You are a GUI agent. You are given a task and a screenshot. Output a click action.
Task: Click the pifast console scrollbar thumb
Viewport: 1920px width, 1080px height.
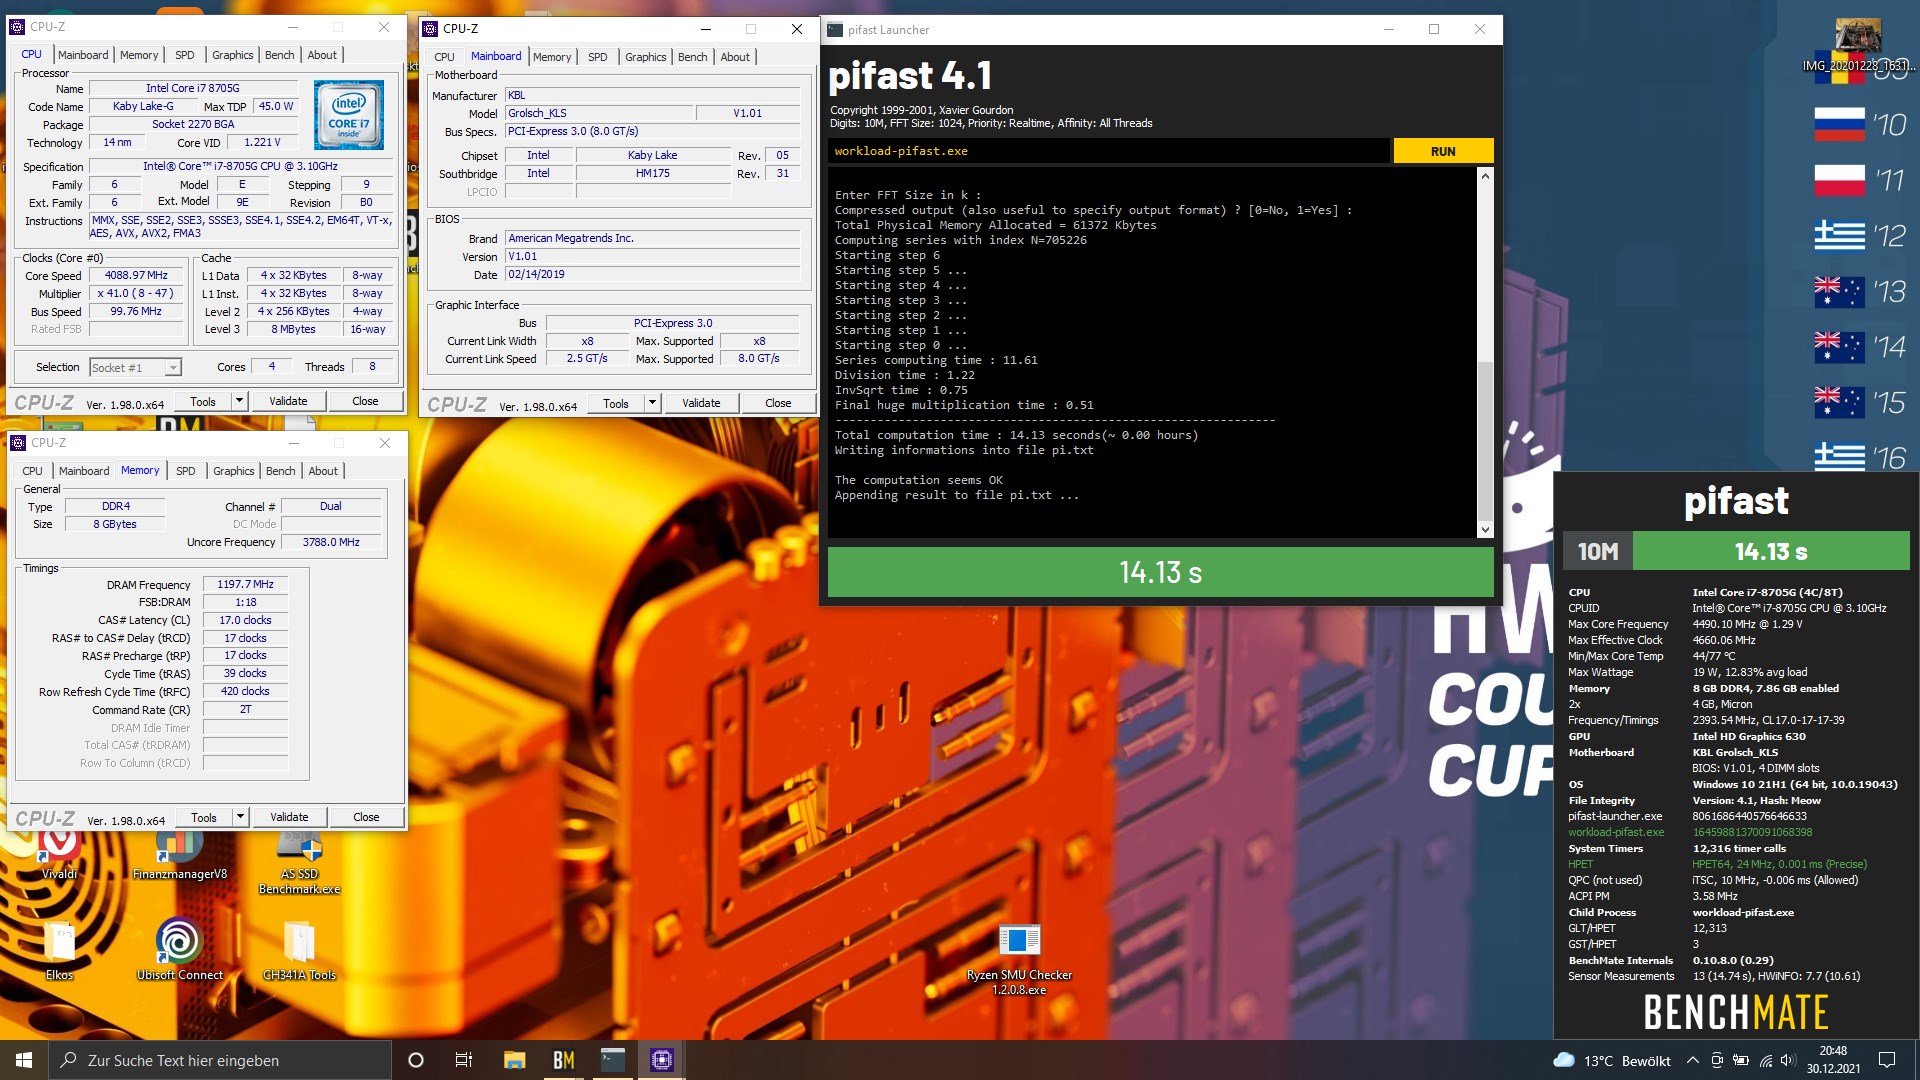click(1485, 440)
